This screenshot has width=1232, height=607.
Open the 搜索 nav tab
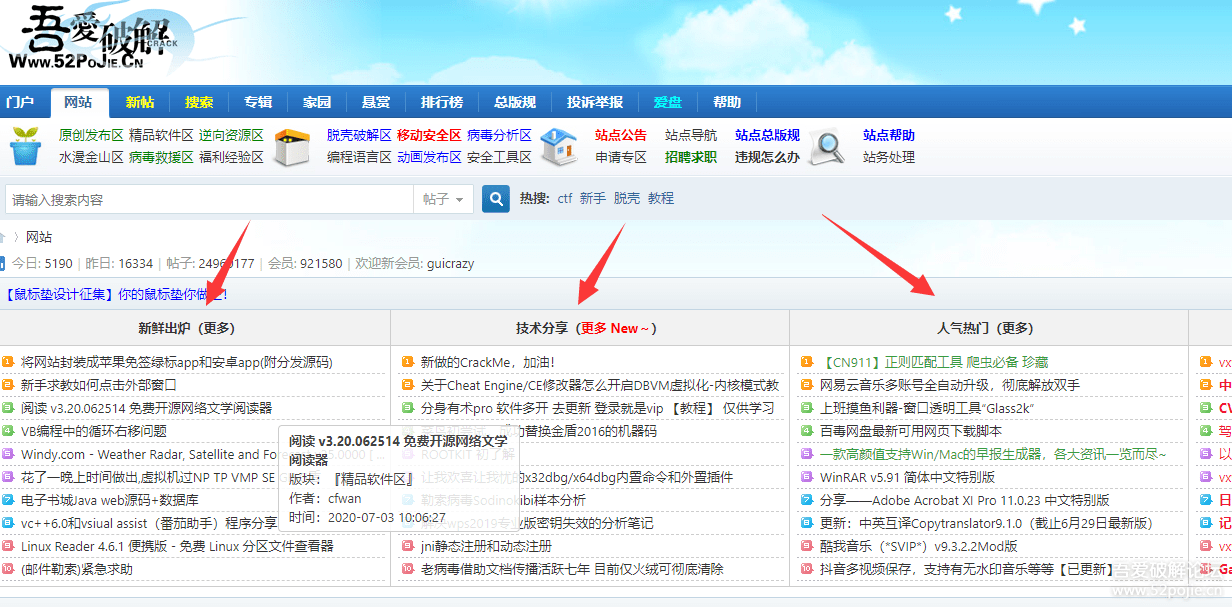tap(199, 102)
